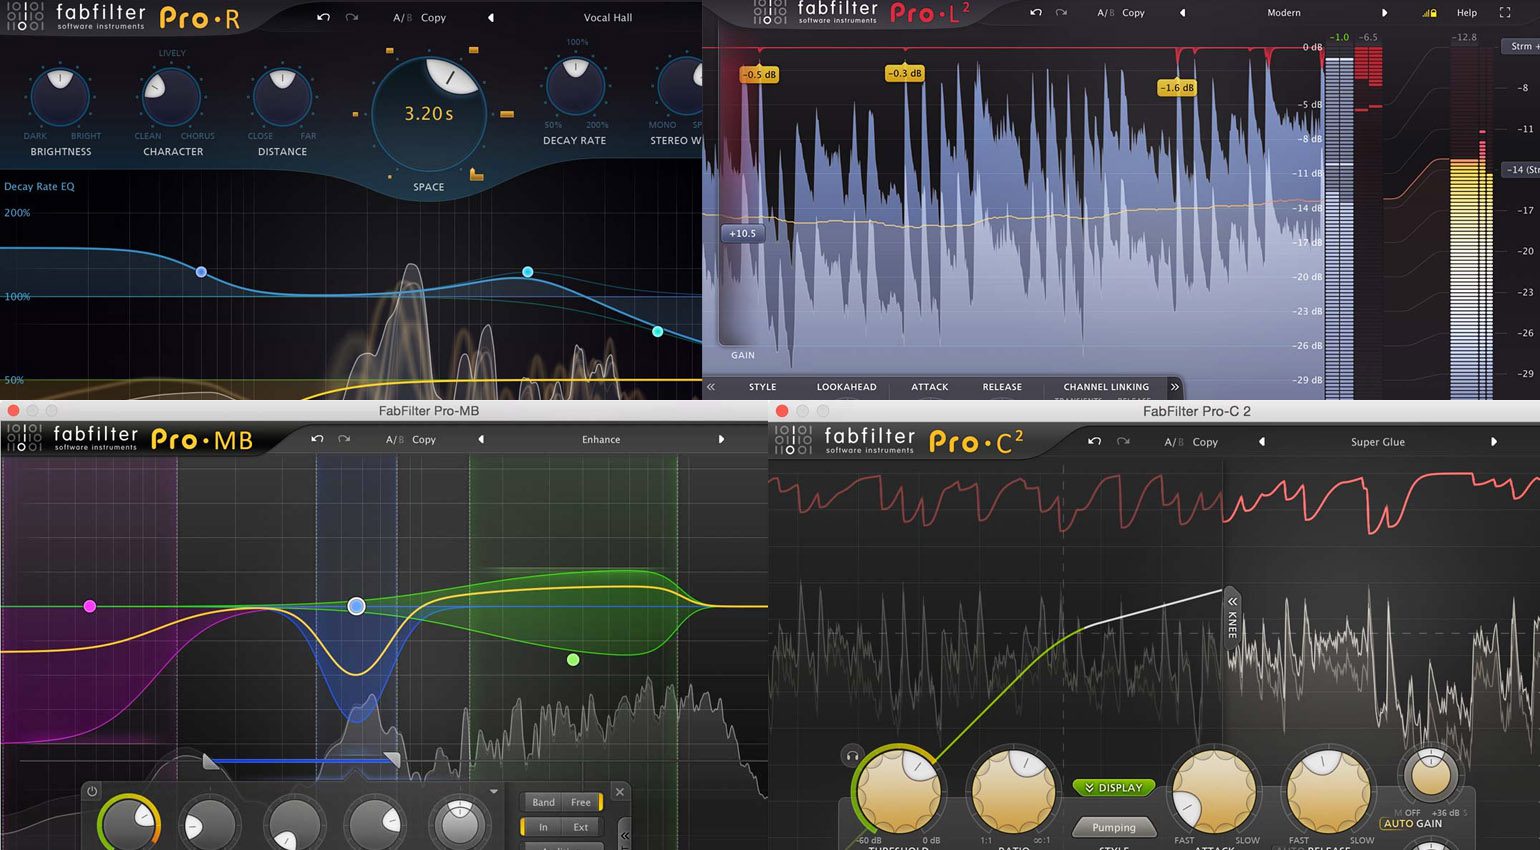Toggle A/B state in Pro-MB
1540x850 pixels.
[395, 439]
